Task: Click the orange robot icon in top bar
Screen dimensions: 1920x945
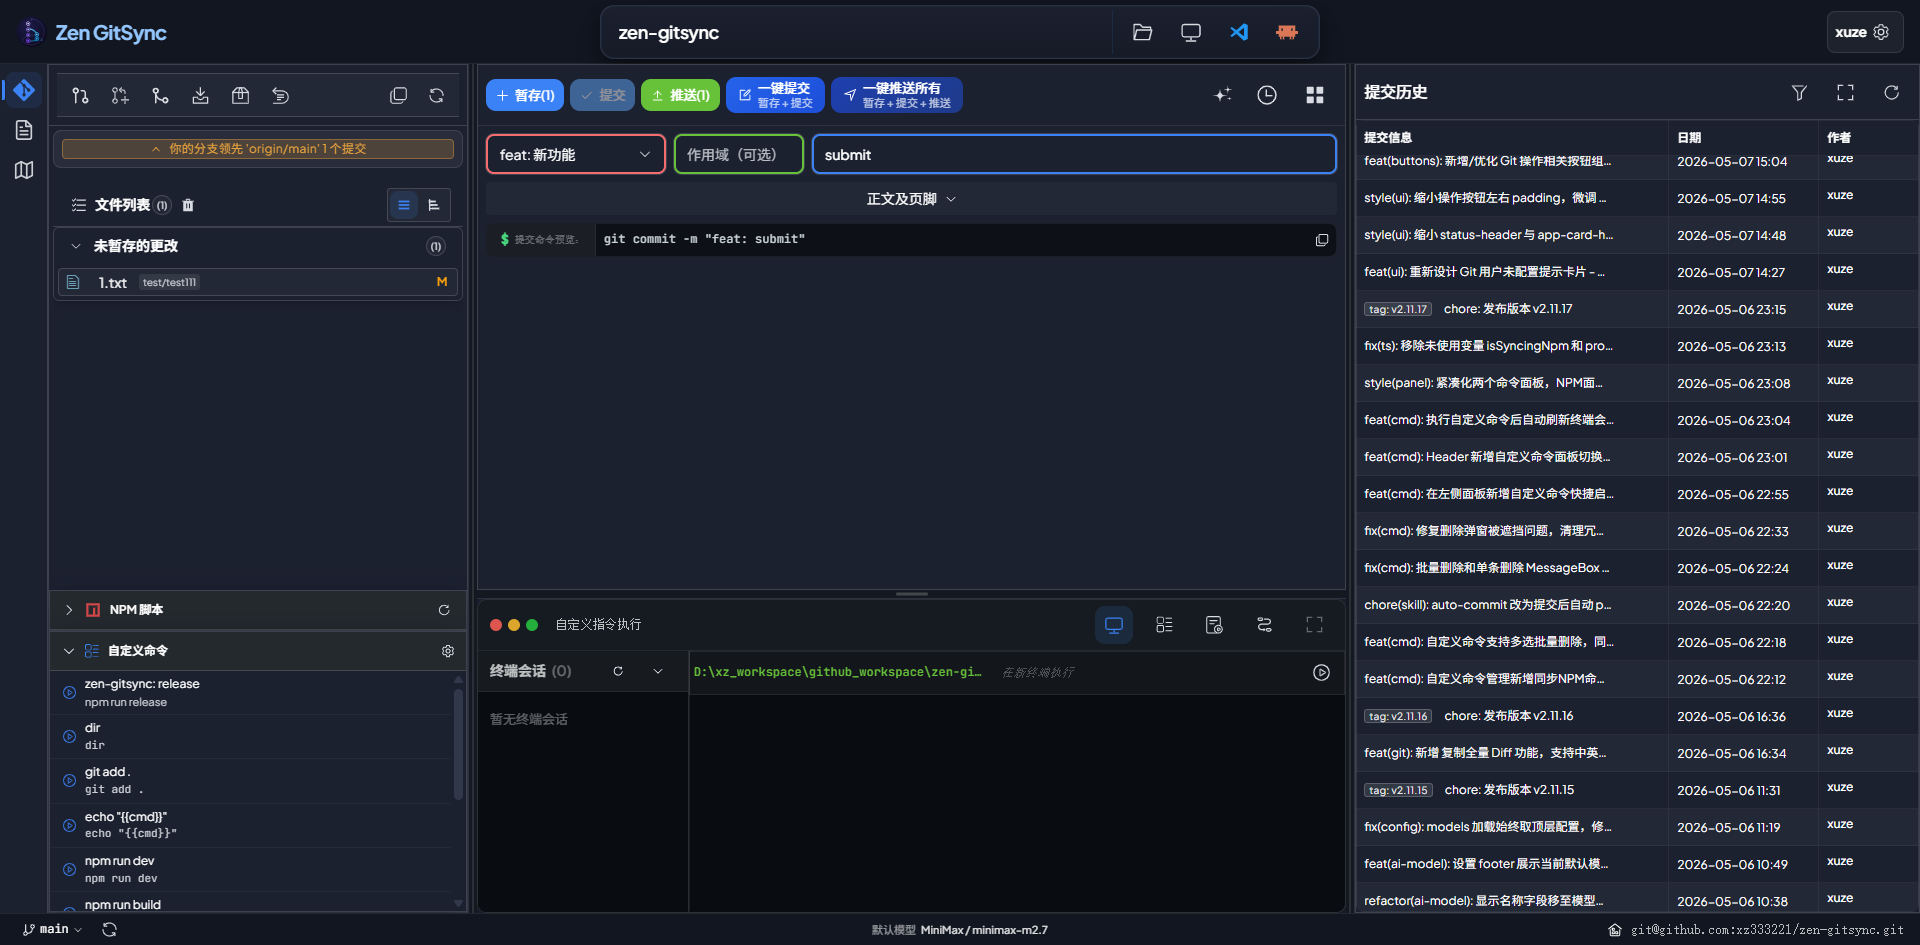Action: coord(1287,32)
